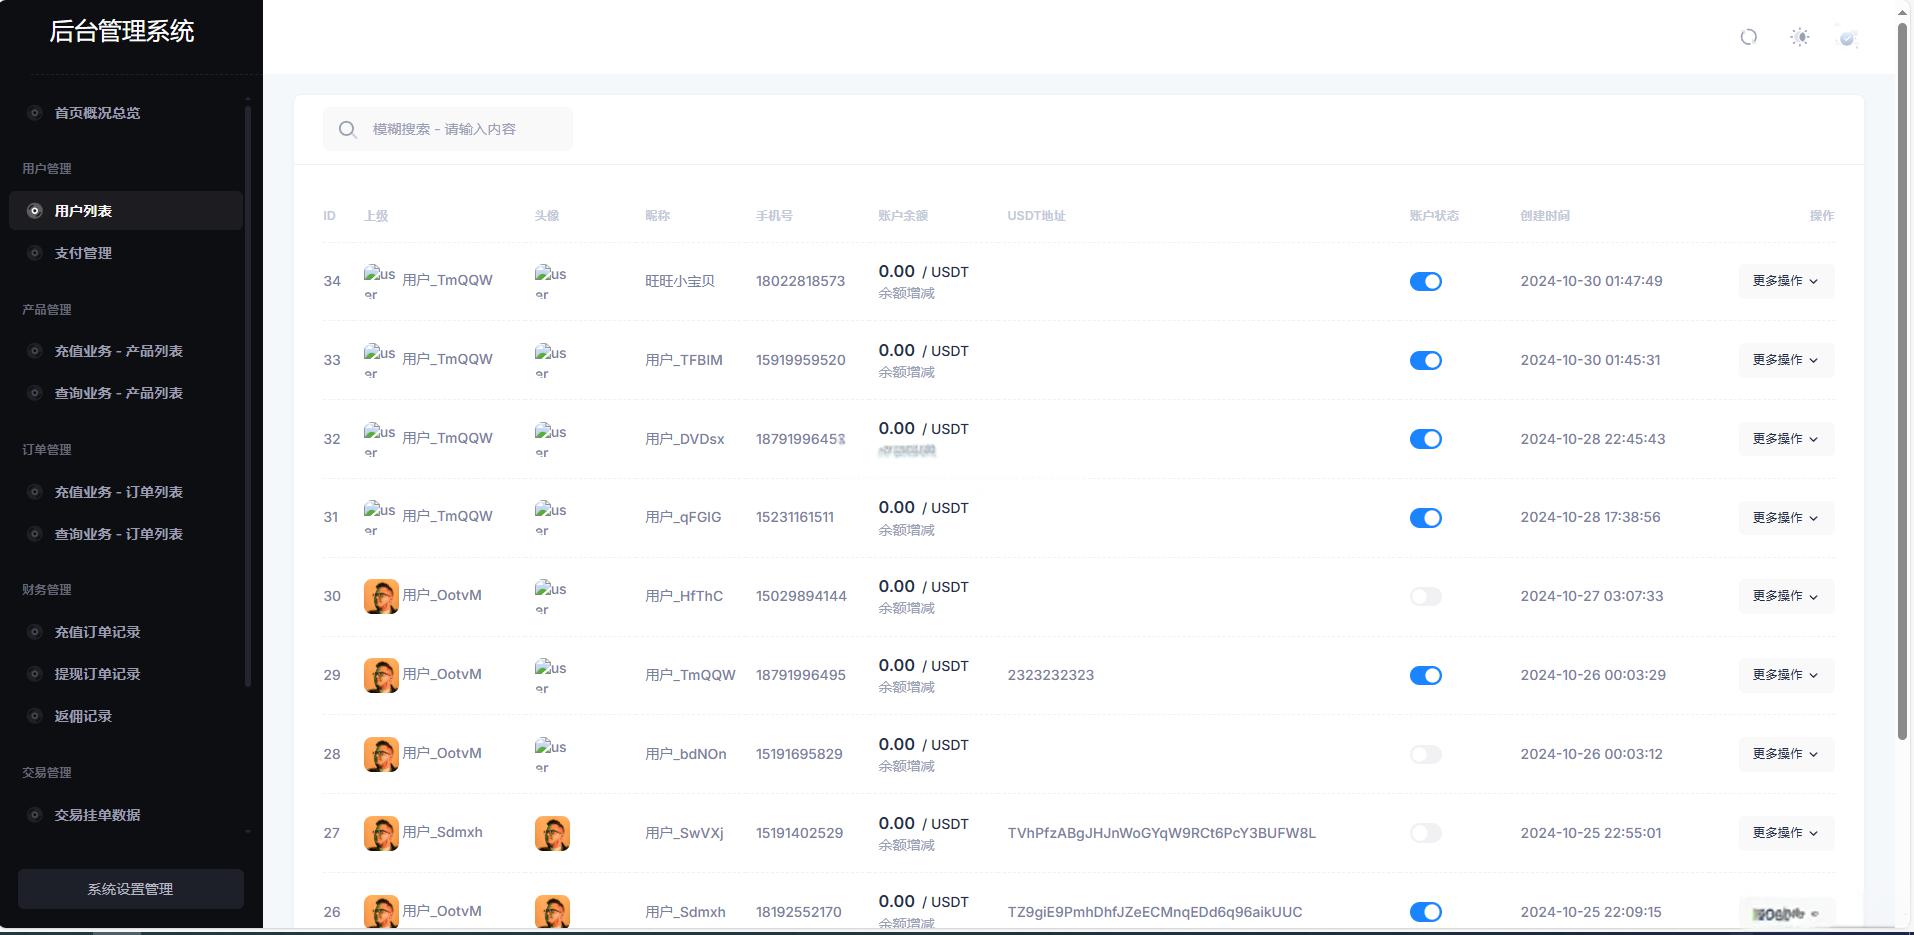The width and height of the screenshot is (1914, 935).
Task: Click the magnifier icon in search box
Action: (x=347, y=129)
